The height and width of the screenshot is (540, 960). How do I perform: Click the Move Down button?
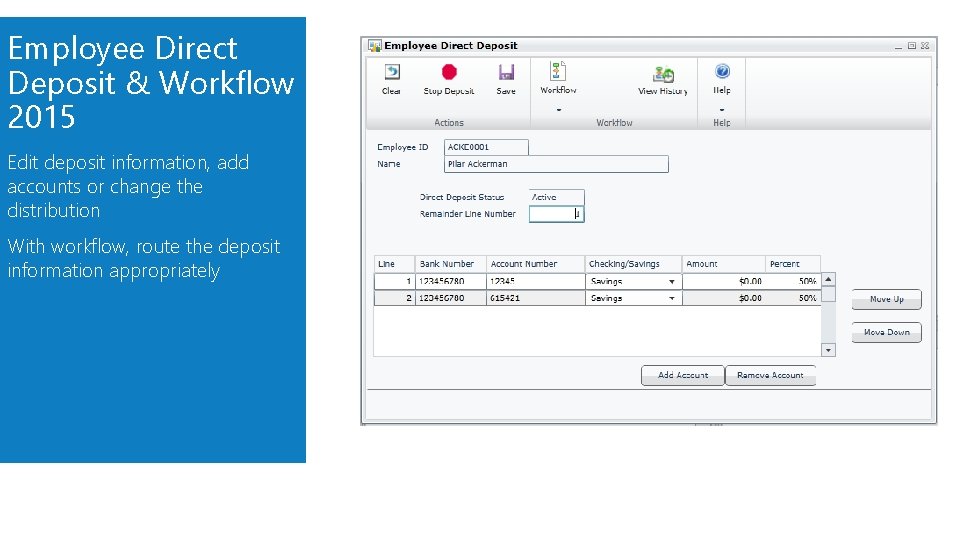tap(887, 332)
